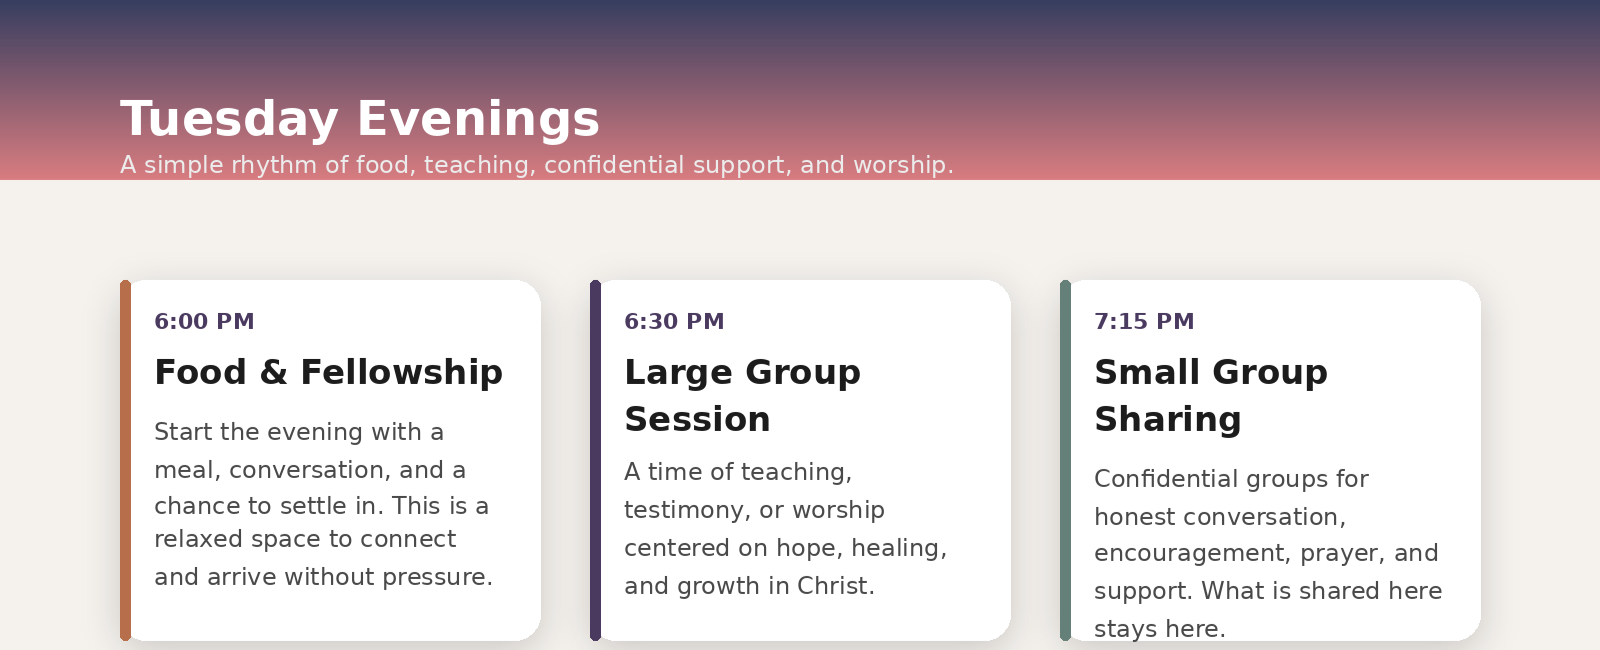Image resolution: width=1600 pixels, height=650 pixels.
Task: Open the Large Group Session heading
Action: (x=742, y=395)
